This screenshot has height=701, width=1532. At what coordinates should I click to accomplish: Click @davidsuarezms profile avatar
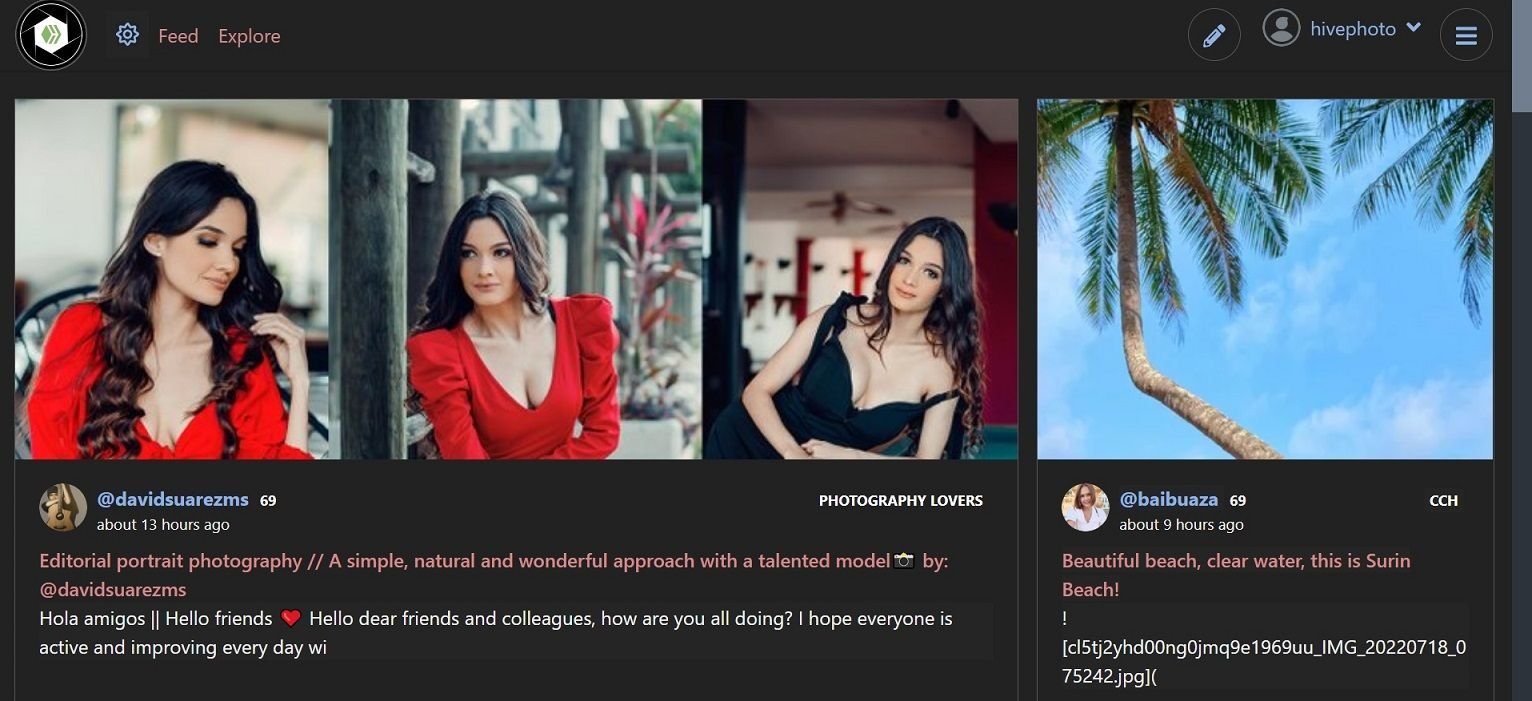63,507
